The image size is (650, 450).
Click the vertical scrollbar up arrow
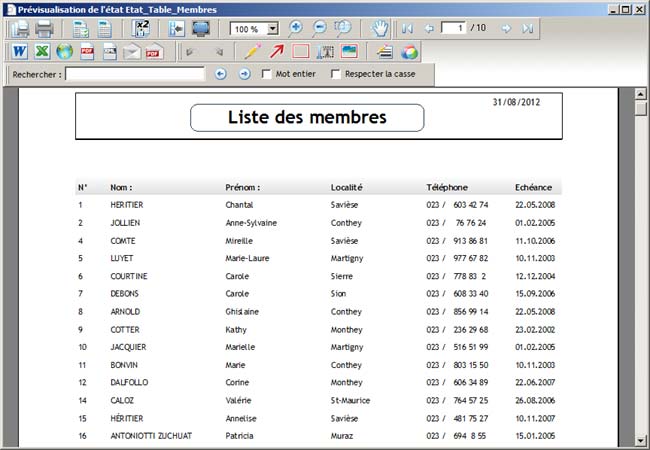point(641,94)
